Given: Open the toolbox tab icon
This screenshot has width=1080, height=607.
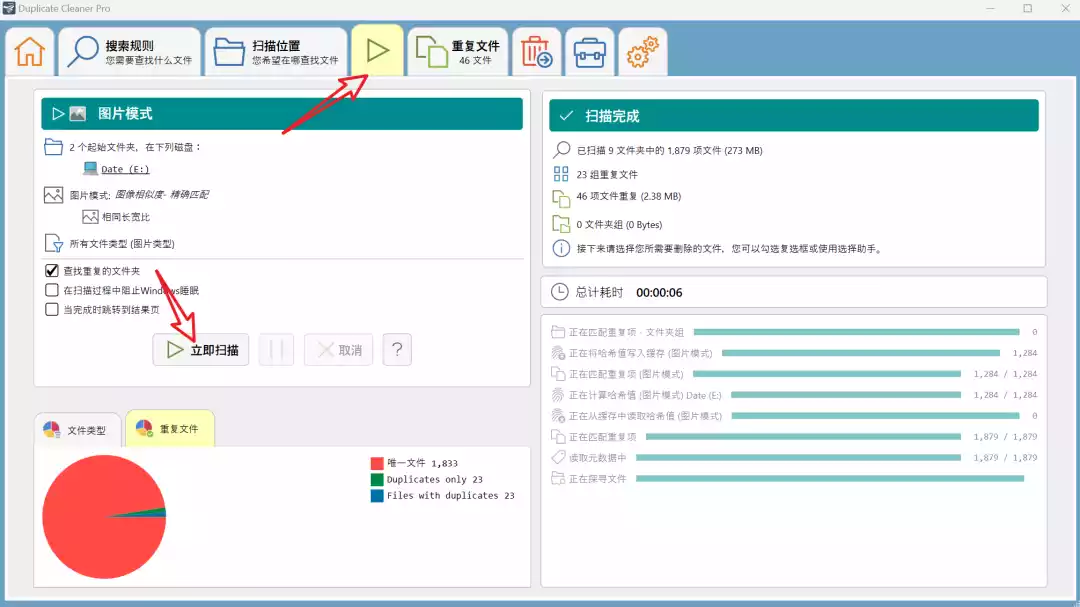Looking at the screenshot, I should point(589,52).
